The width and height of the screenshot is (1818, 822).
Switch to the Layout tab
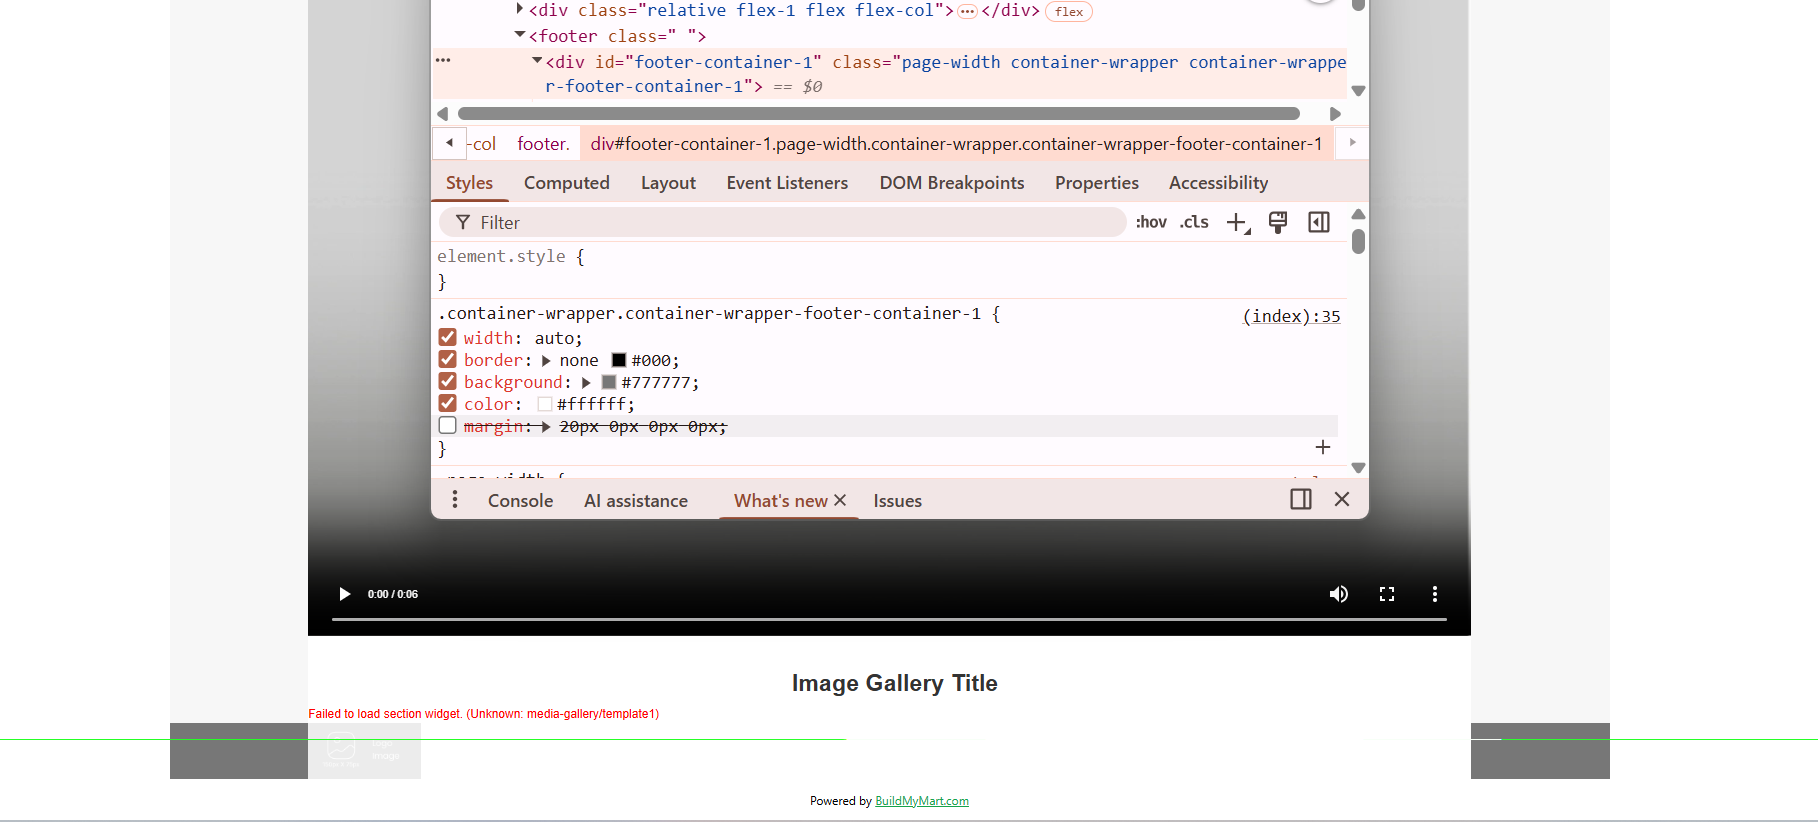(668, 183)
